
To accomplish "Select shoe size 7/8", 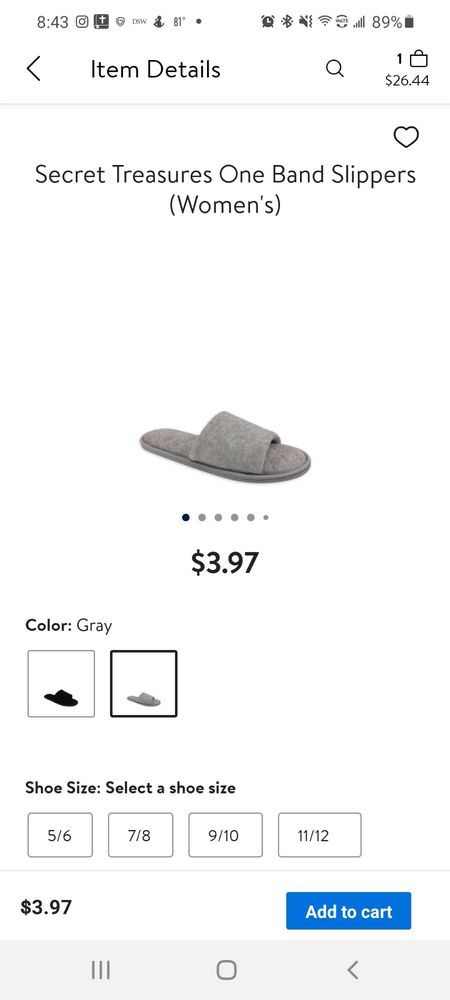I will click(140, 835).
